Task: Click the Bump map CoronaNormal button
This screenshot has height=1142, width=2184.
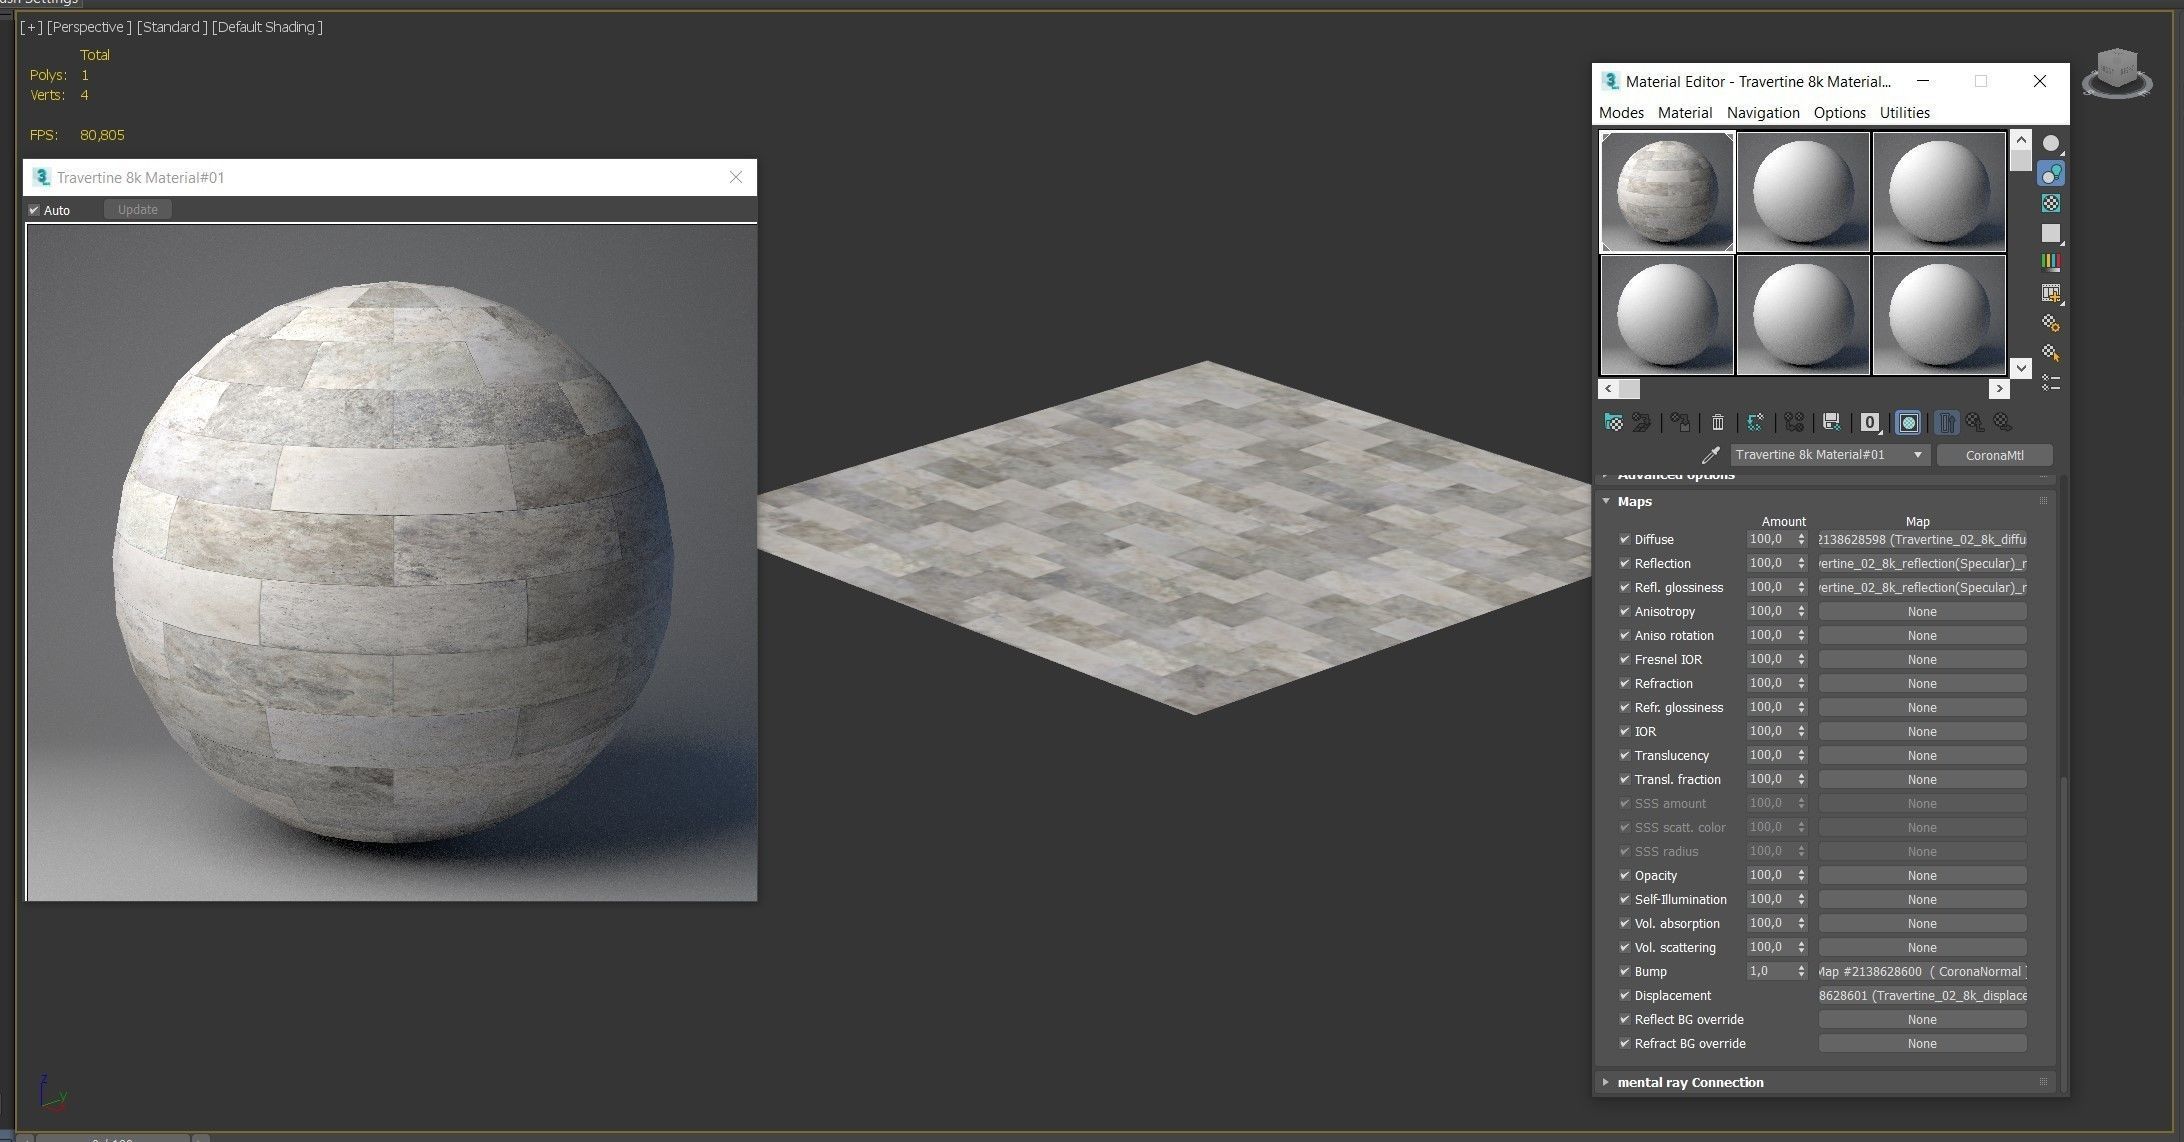Action: [1922, 971]
